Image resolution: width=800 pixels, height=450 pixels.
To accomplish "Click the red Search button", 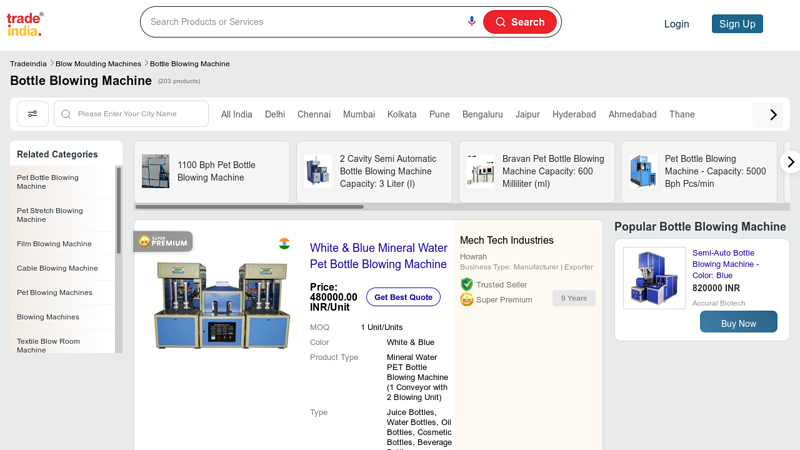I will [x=519, y=22].
